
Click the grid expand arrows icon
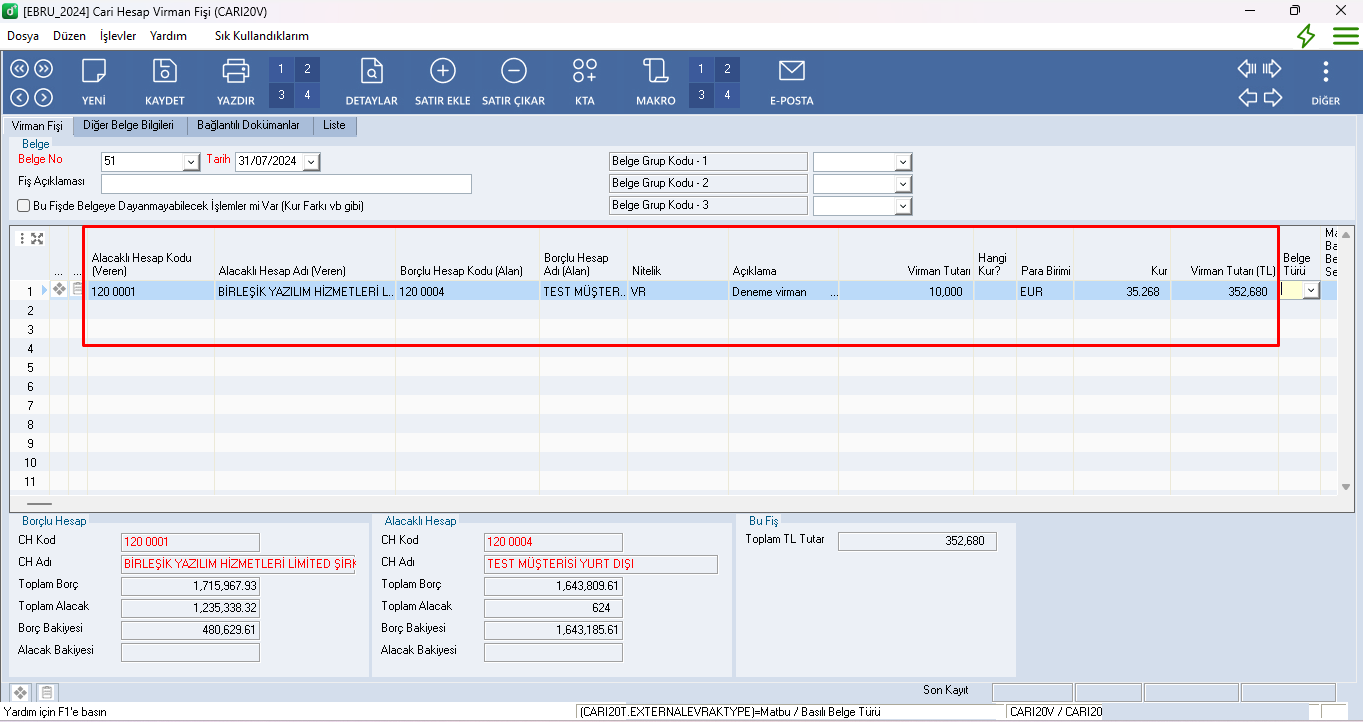click(x=37, y=238)
